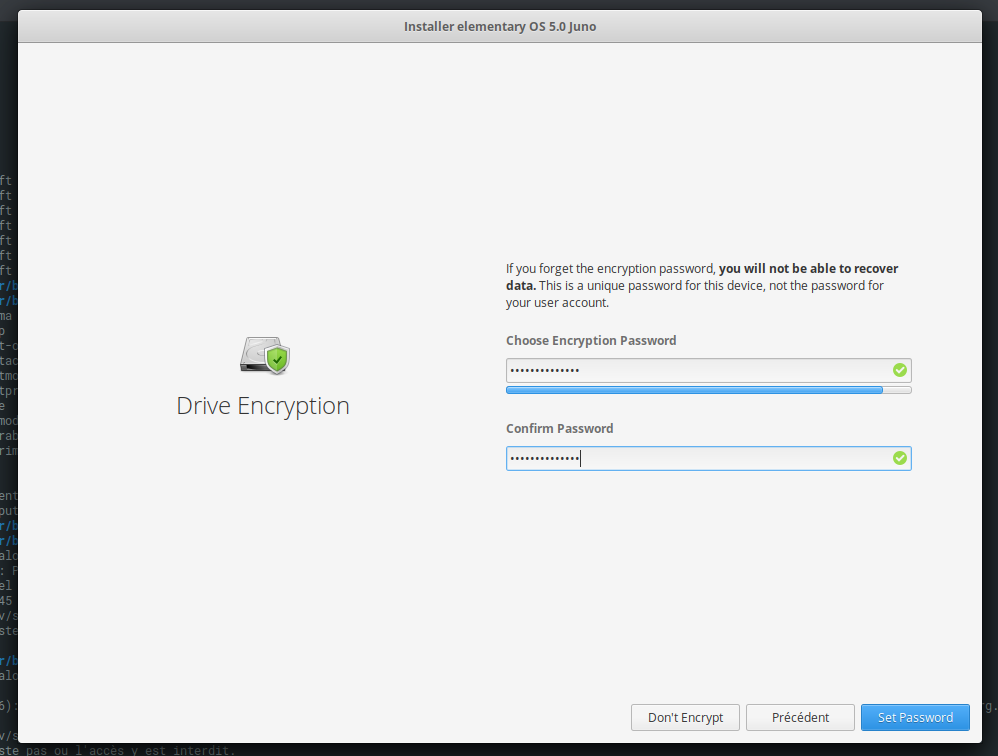This screenshot has width=998, height=756.
Task: Click the 'Choose Encryption Password' label
Action: pyautogui.click(x=591, y=340)
